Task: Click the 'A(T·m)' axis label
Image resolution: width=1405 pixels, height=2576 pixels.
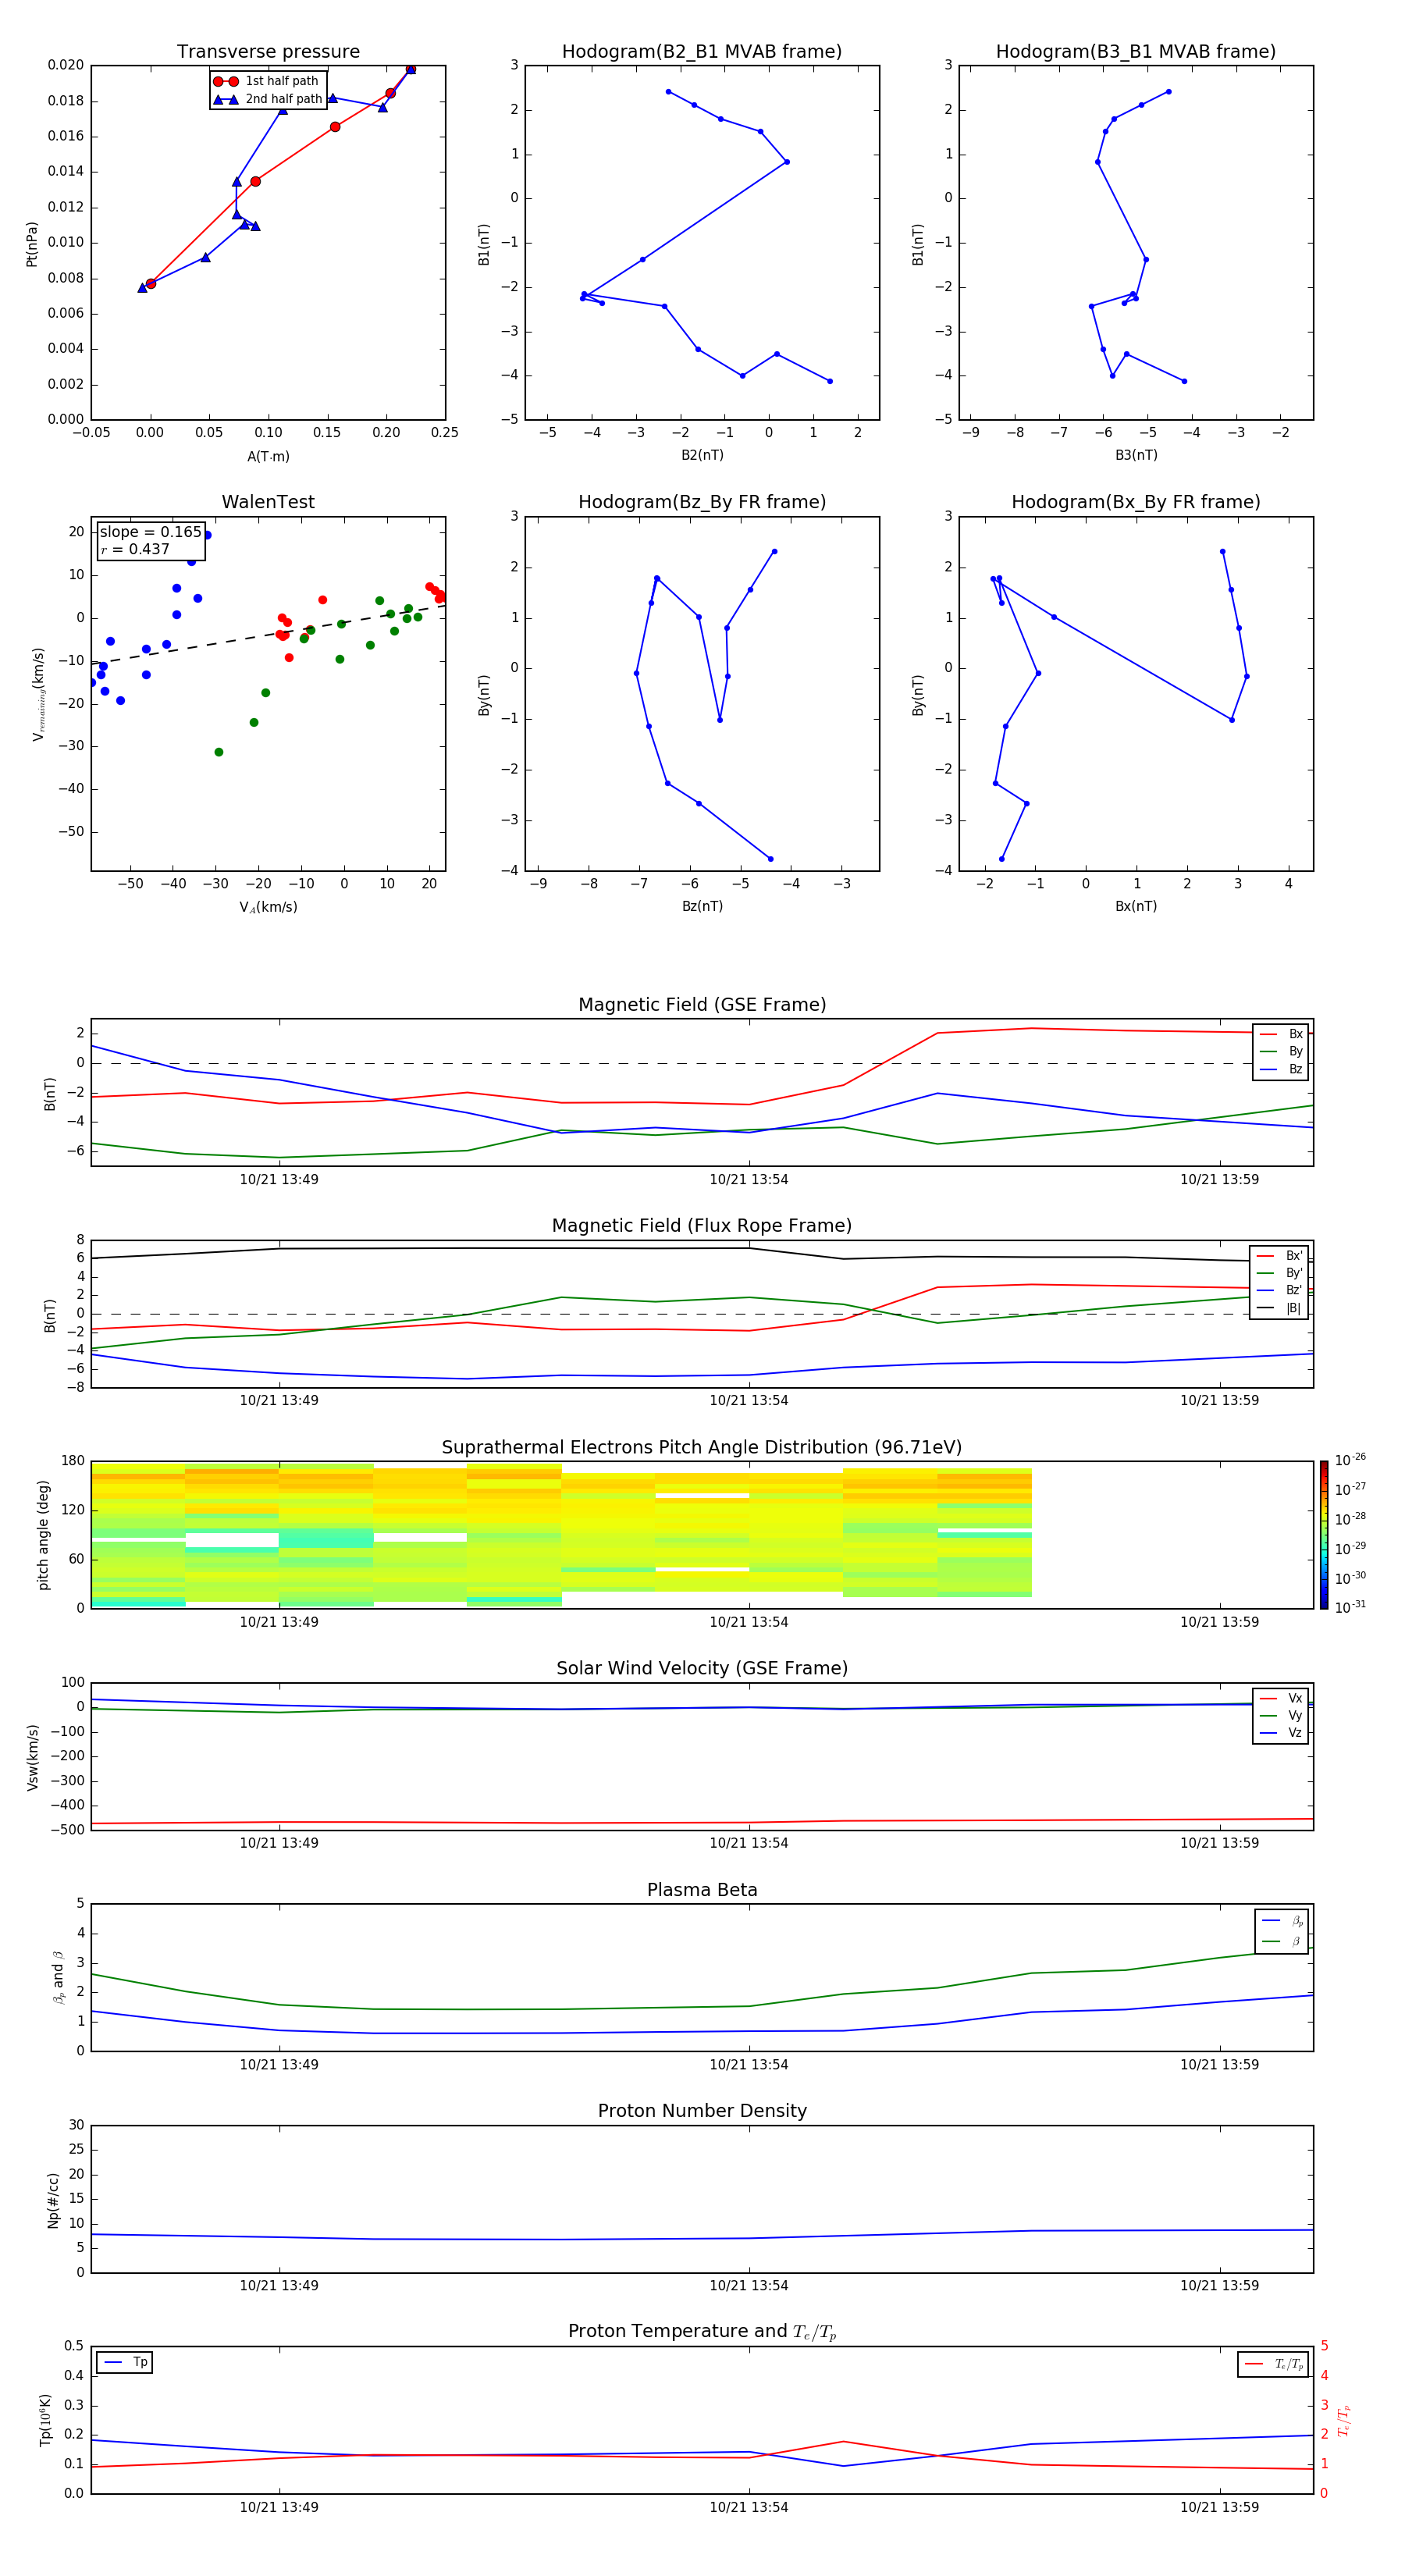Action: click(x=268, y=456)
